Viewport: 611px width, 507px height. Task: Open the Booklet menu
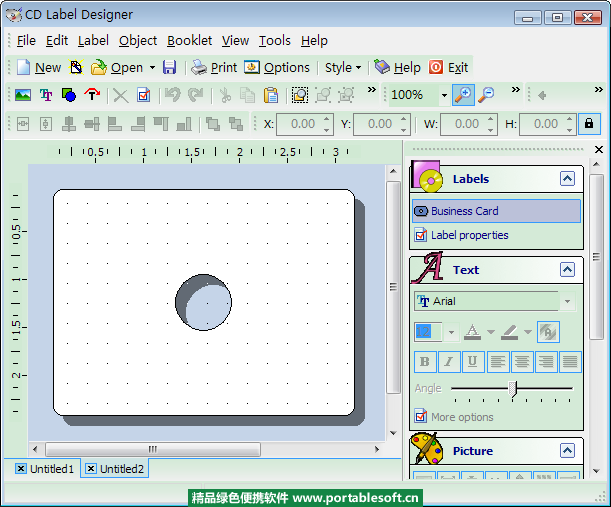(x=189, y=40)
